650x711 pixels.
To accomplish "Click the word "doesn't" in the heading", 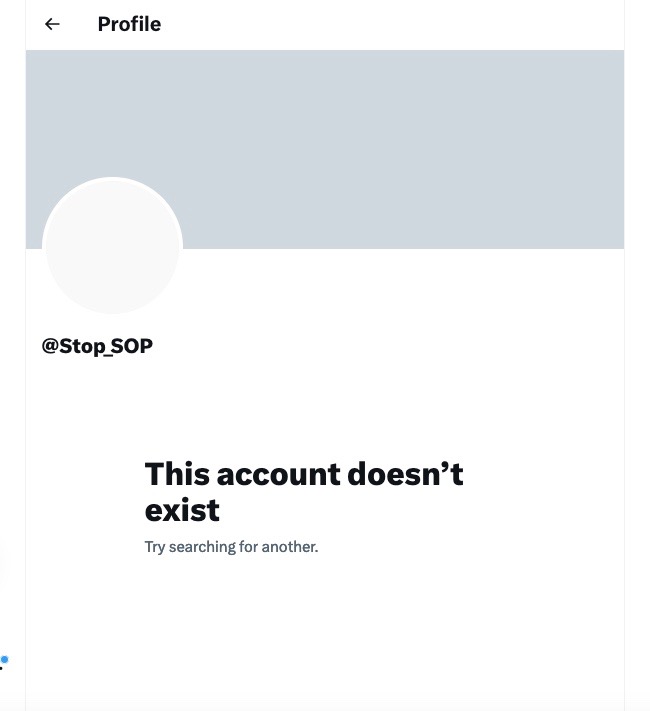I will [405, 473].
